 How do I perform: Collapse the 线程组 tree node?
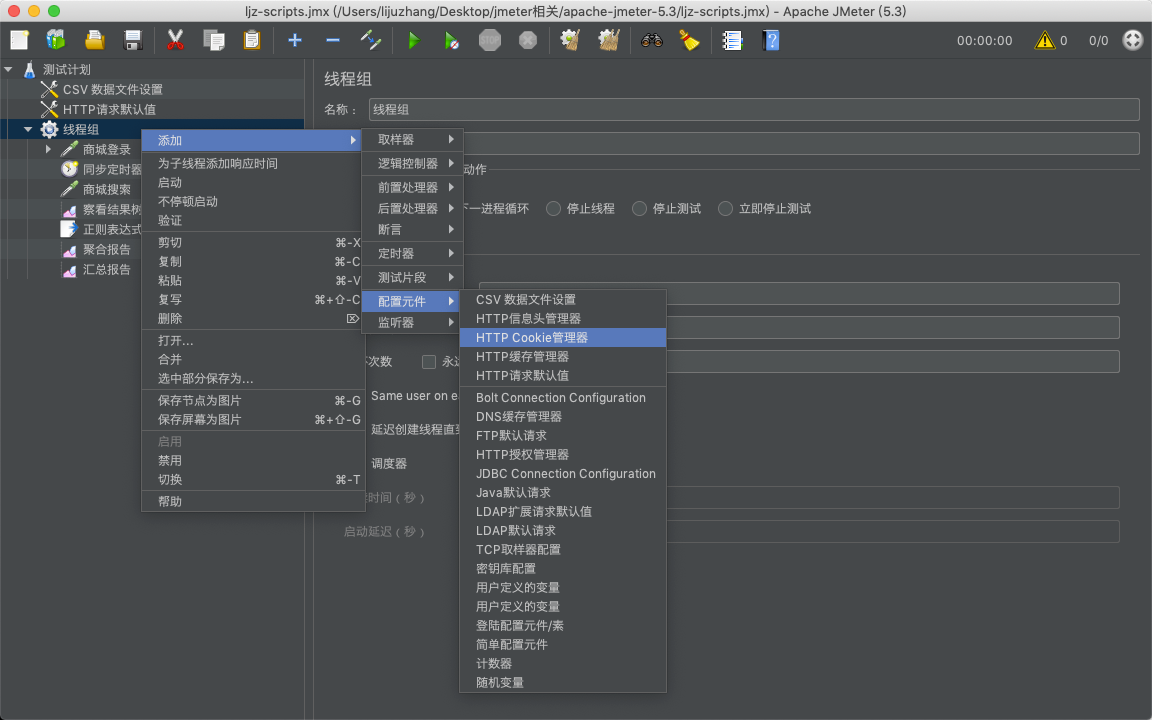(29, 129)
